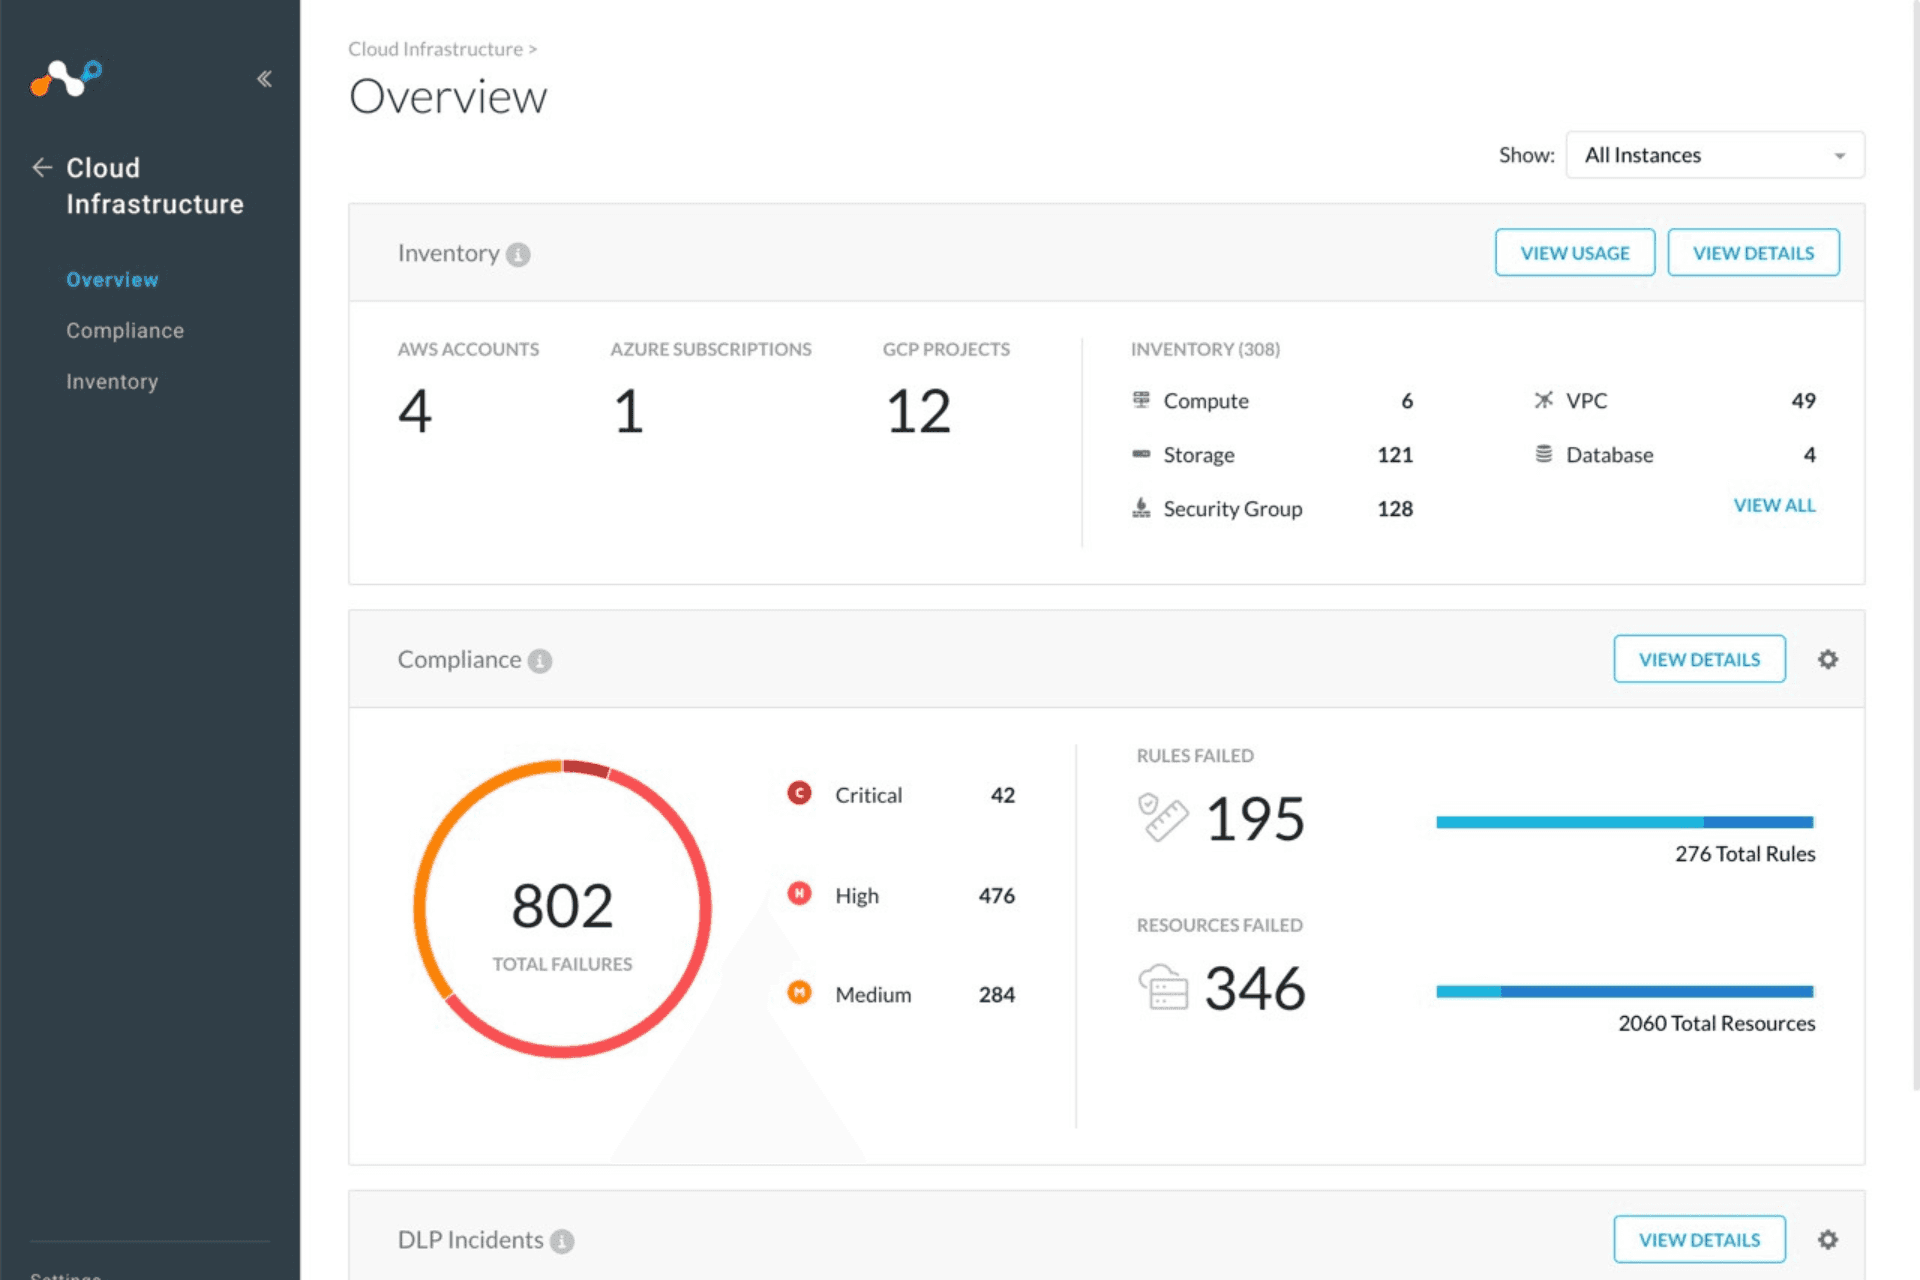The width and height of the screenshot is (1920, 1280).
Task: Collapse the sidebar with double-chevron icon
Action: tap(264, 79)
